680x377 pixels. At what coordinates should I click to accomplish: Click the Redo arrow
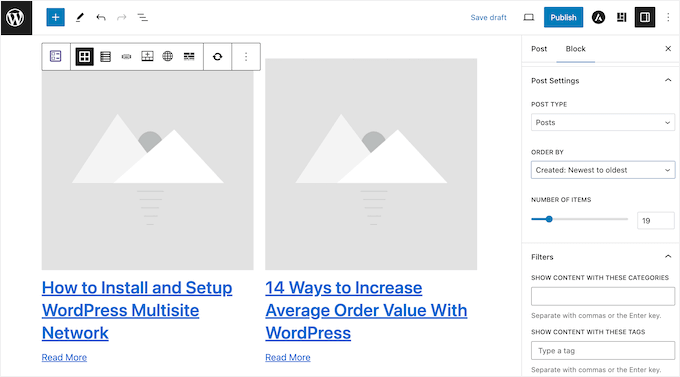coord(122,17)
